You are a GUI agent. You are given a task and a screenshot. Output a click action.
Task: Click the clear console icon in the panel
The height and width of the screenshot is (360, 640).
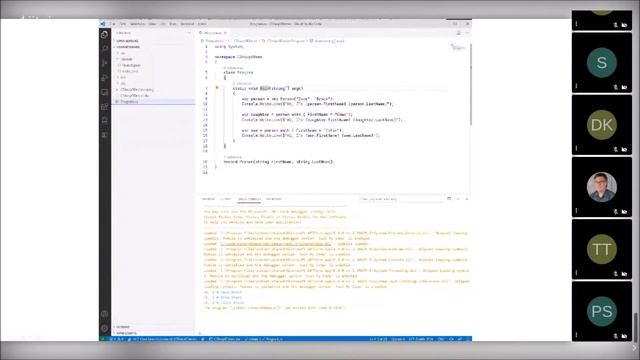click(449, 199)
